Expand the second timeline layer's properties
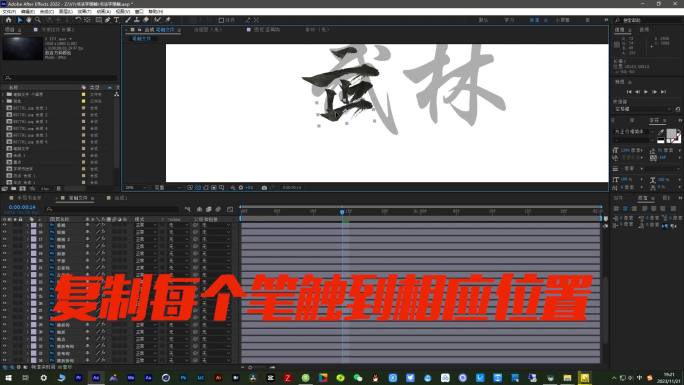 pos(27,232)
